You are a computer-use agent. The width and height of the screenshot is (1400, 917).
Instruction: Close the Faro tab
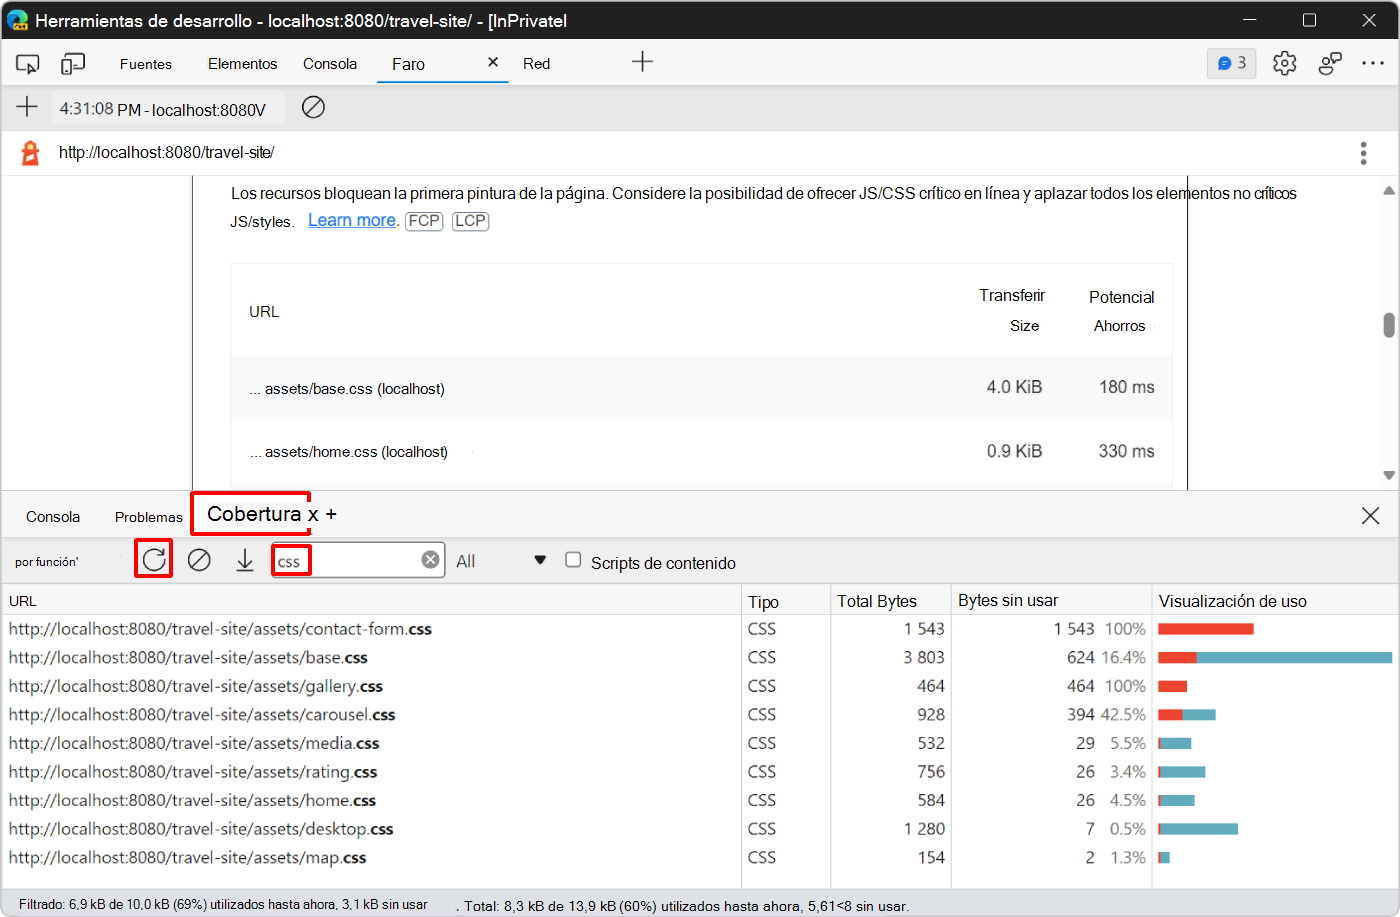point(493,62)
